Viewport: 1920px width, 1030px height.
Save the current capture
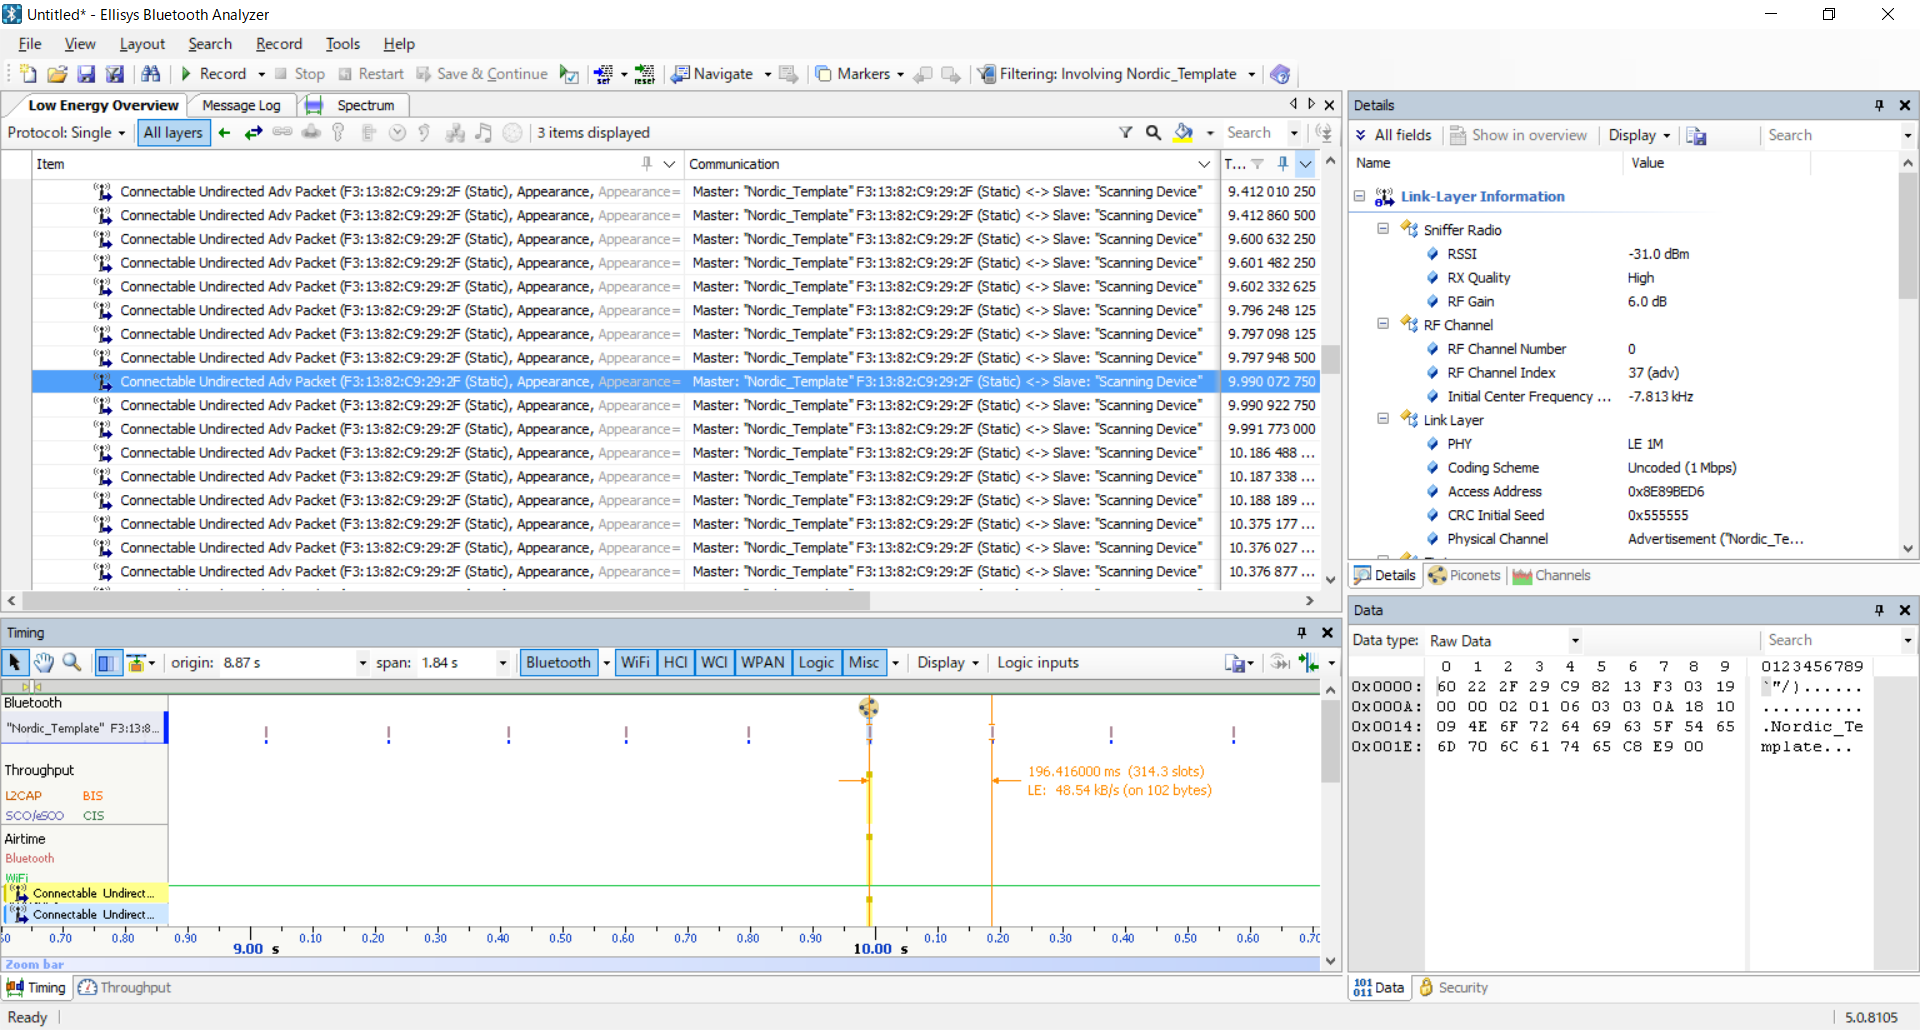[x=86, y=74]
